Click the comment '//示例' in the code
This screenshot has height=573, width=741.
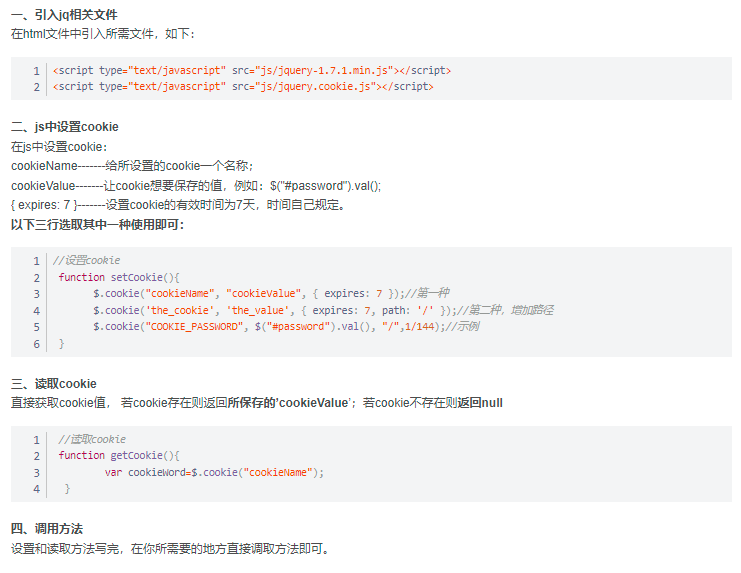coord(463,326)
